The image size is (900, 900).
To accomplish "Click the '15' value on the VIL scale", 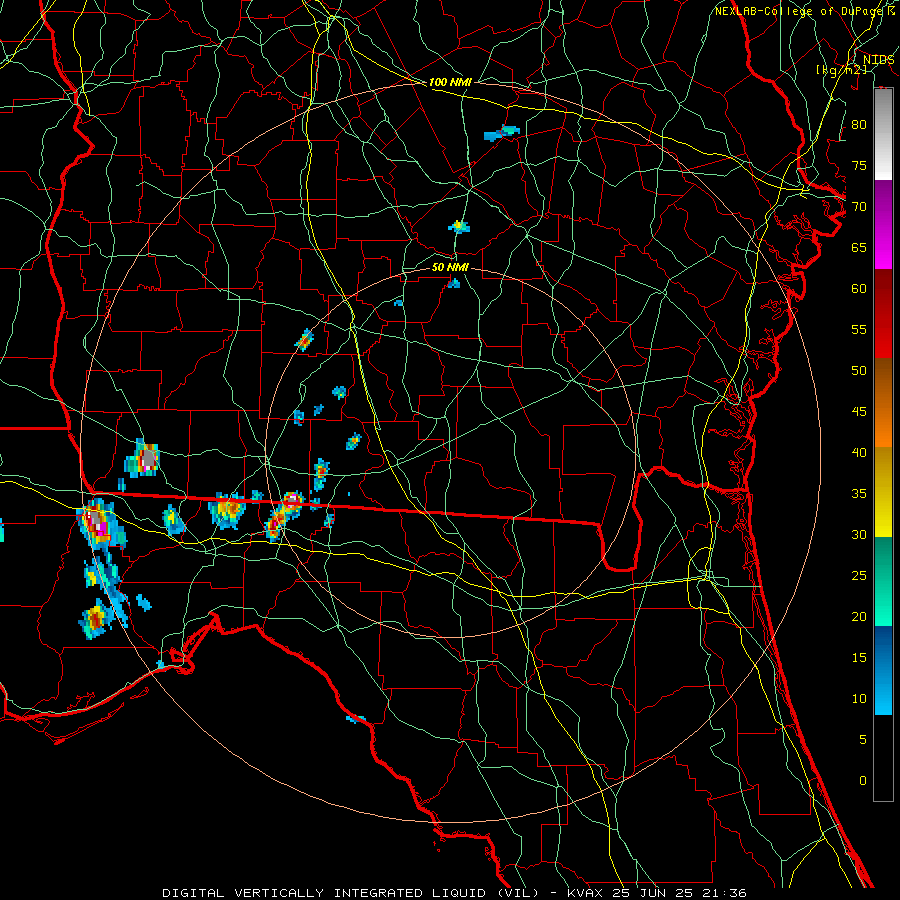I will [859, 658].
